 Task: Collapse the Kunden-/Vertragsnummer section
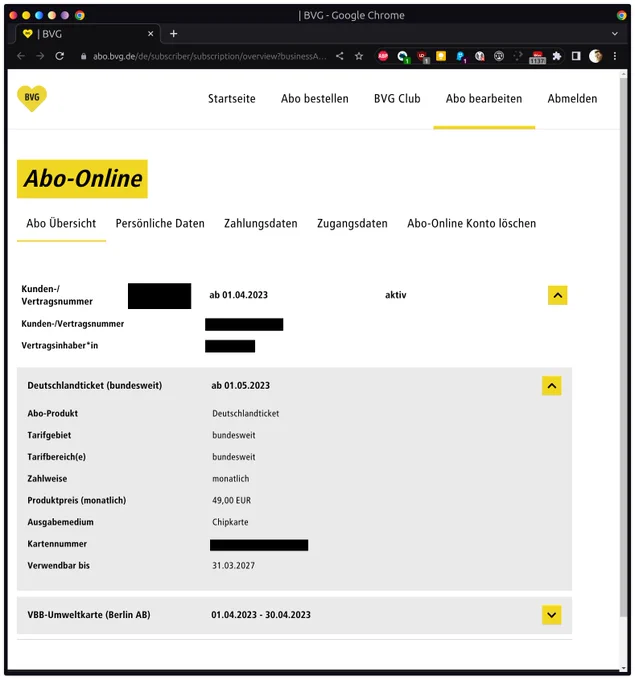557,295
